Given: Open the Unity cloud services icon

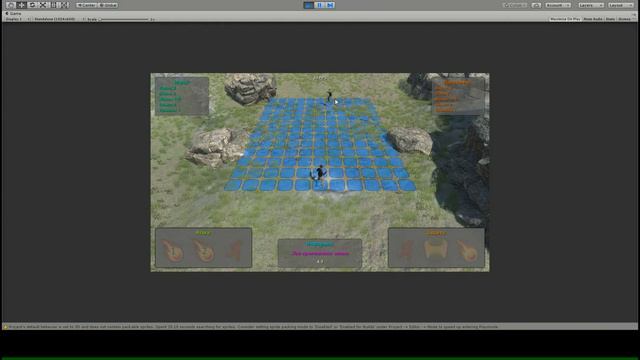Looking at the screenshot, I should click(536, 5).
